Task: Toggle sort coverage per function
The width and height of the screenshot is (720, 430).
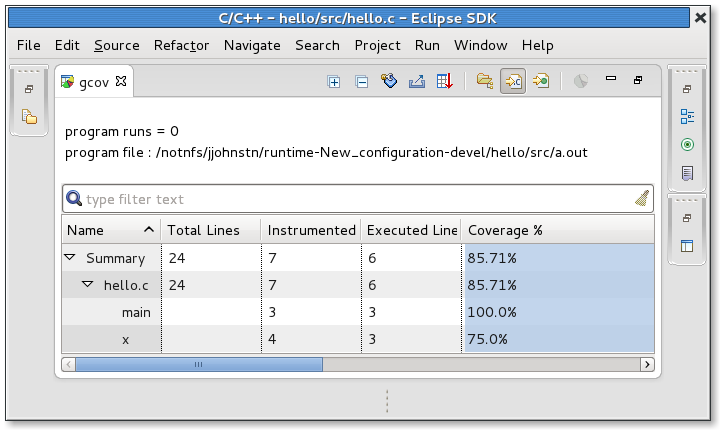Action: pyautogui.click(x=541, y=81)
